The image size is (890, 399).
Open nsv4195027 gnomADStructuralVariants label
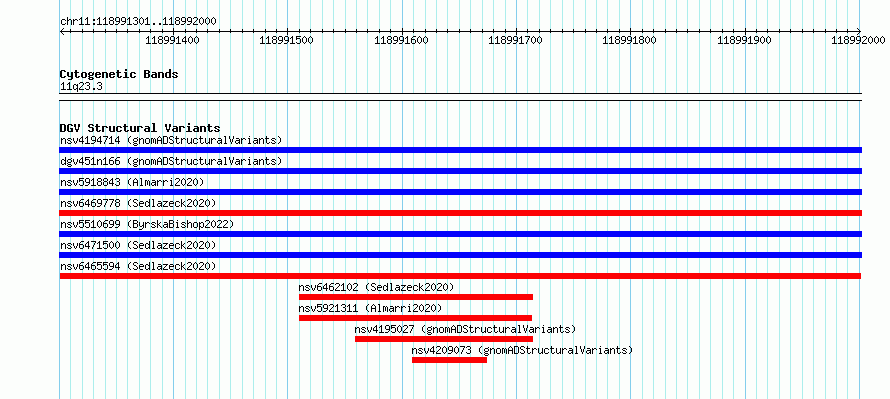[x=465, y=329]
